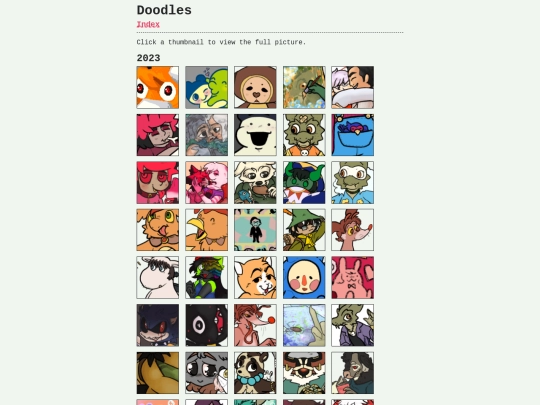540x405 pixels.
Task: Open the orange fox red-eyes thumbnail
Action: (158, 87)
